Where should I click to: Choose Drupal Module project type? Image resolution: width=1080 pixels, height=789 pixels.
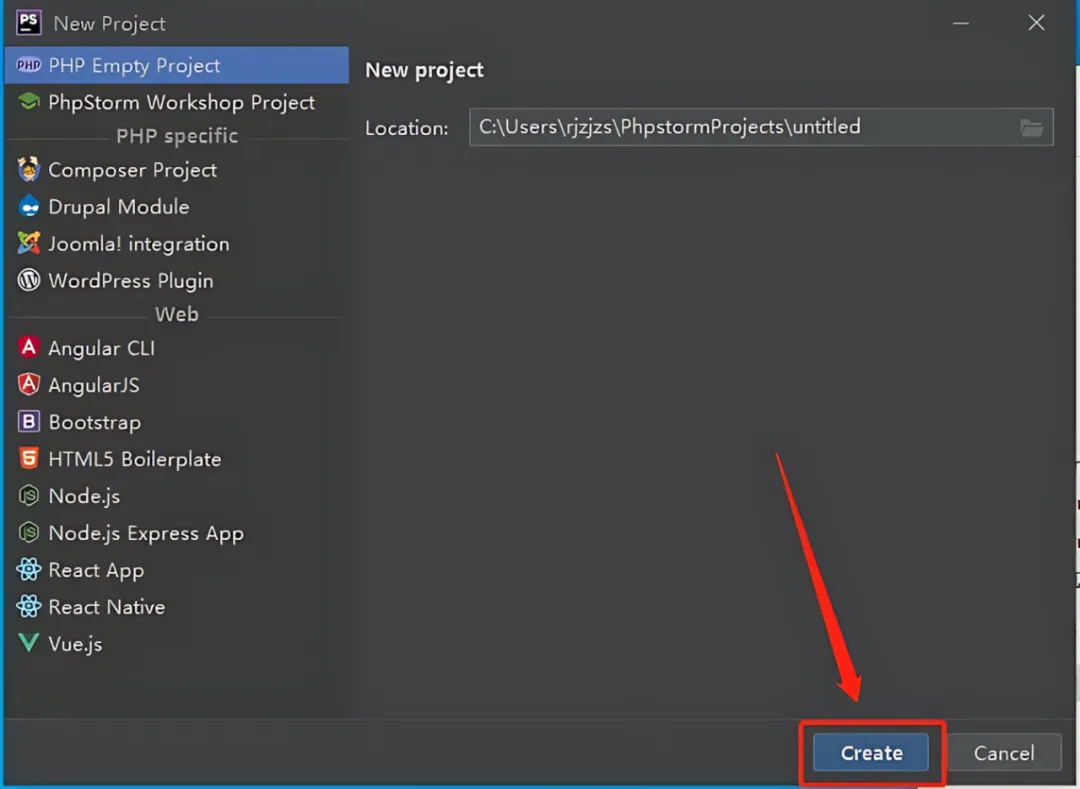(x=177, y=207)
